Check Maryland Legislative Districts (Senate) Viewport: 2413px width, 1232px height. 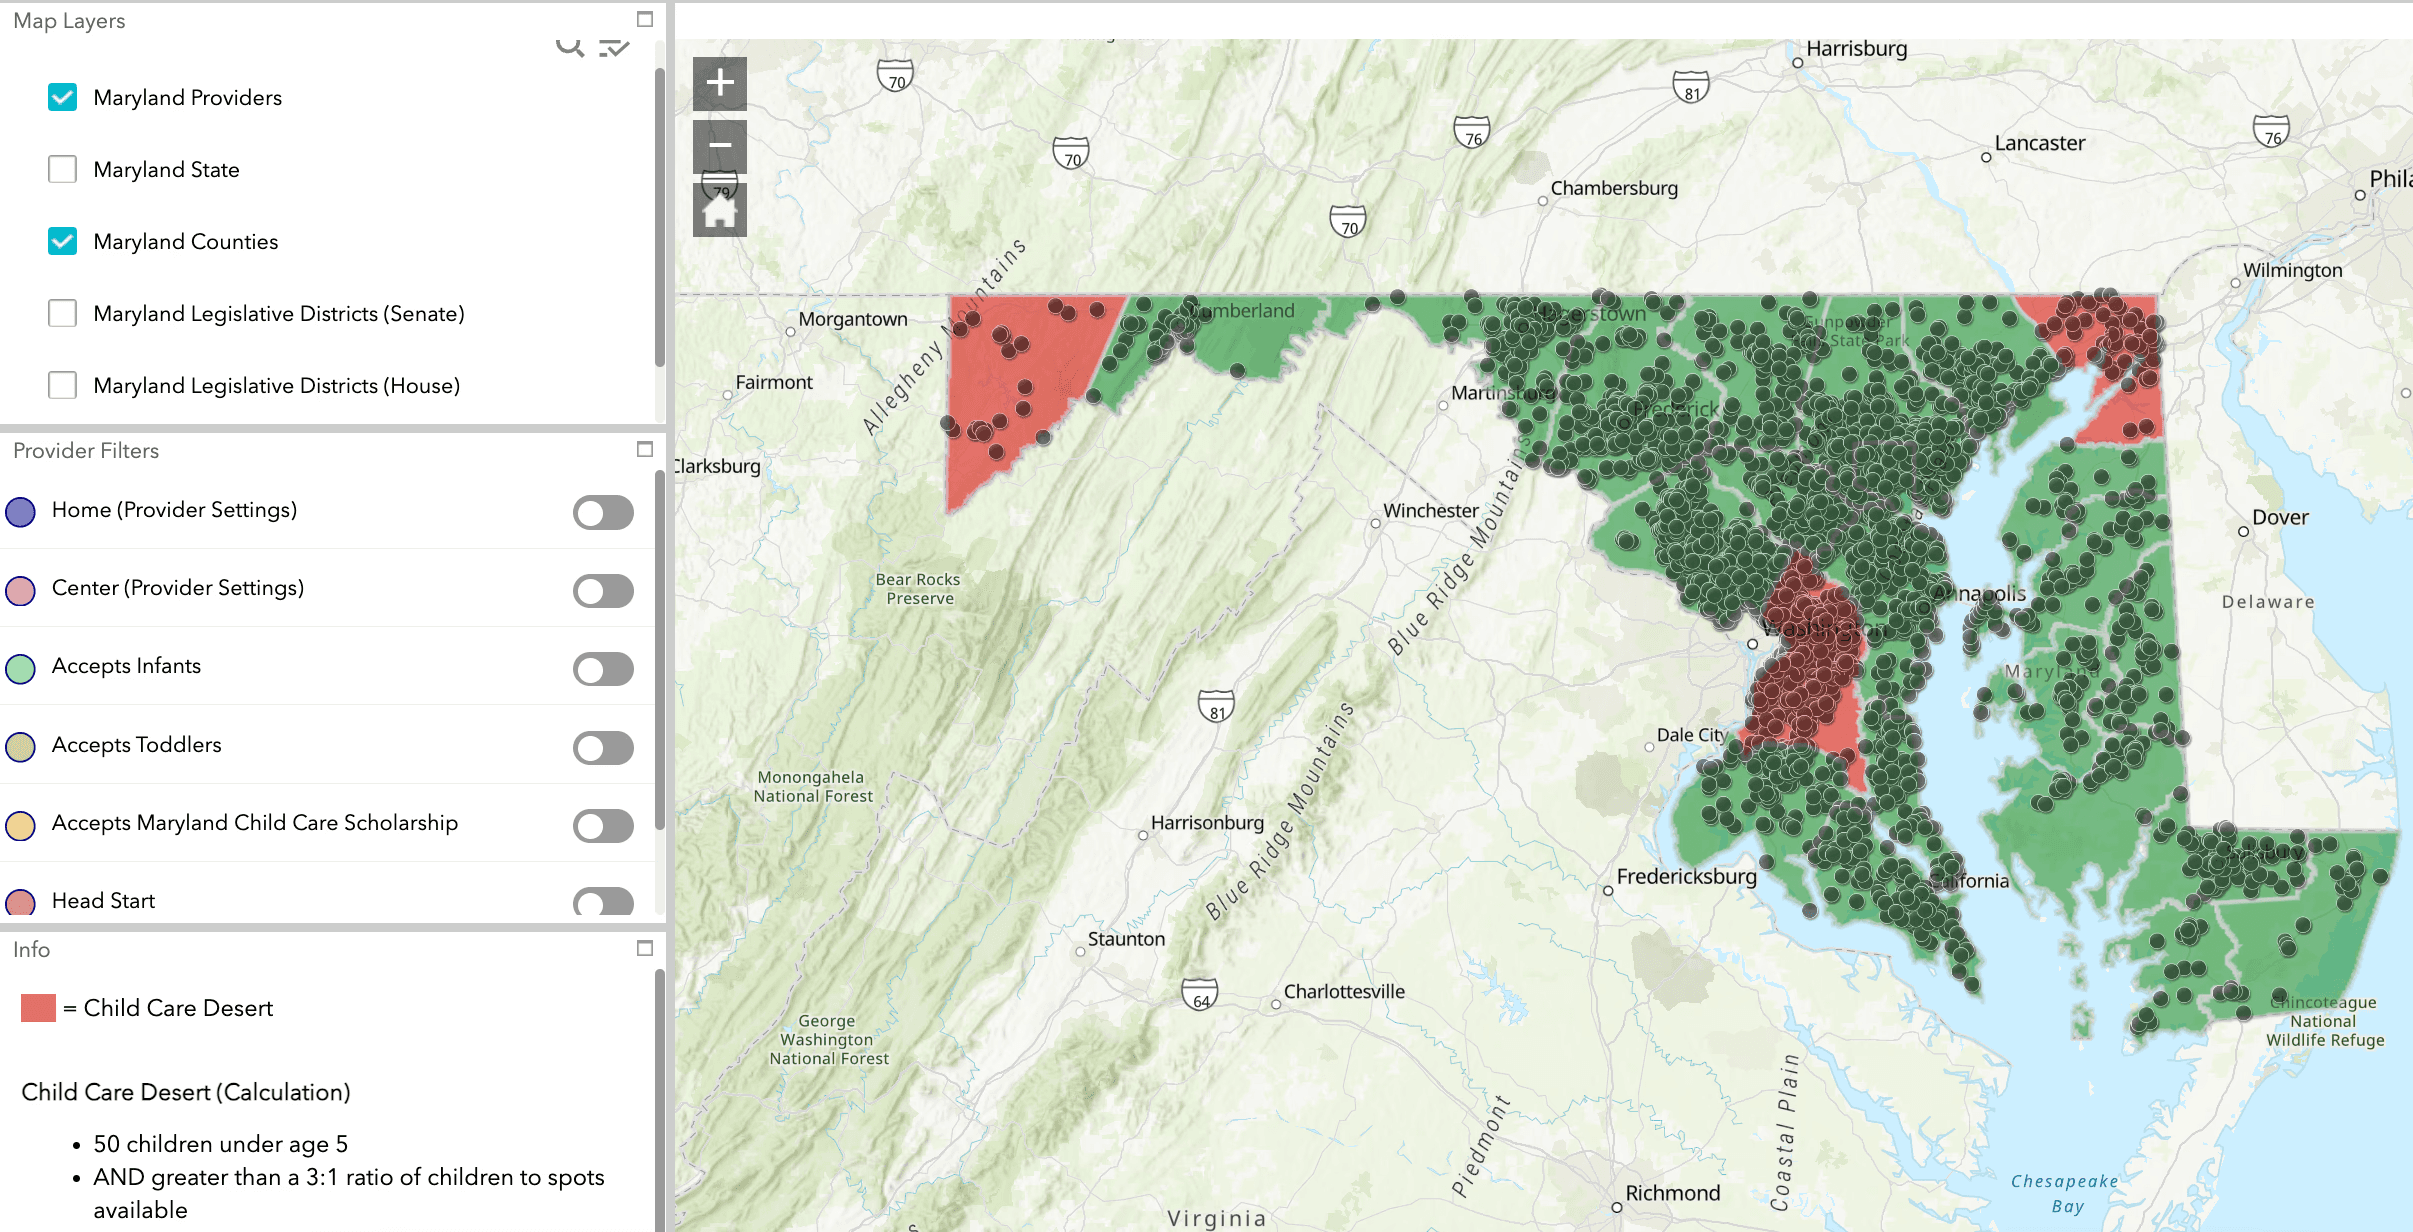(x=62, y=313)
